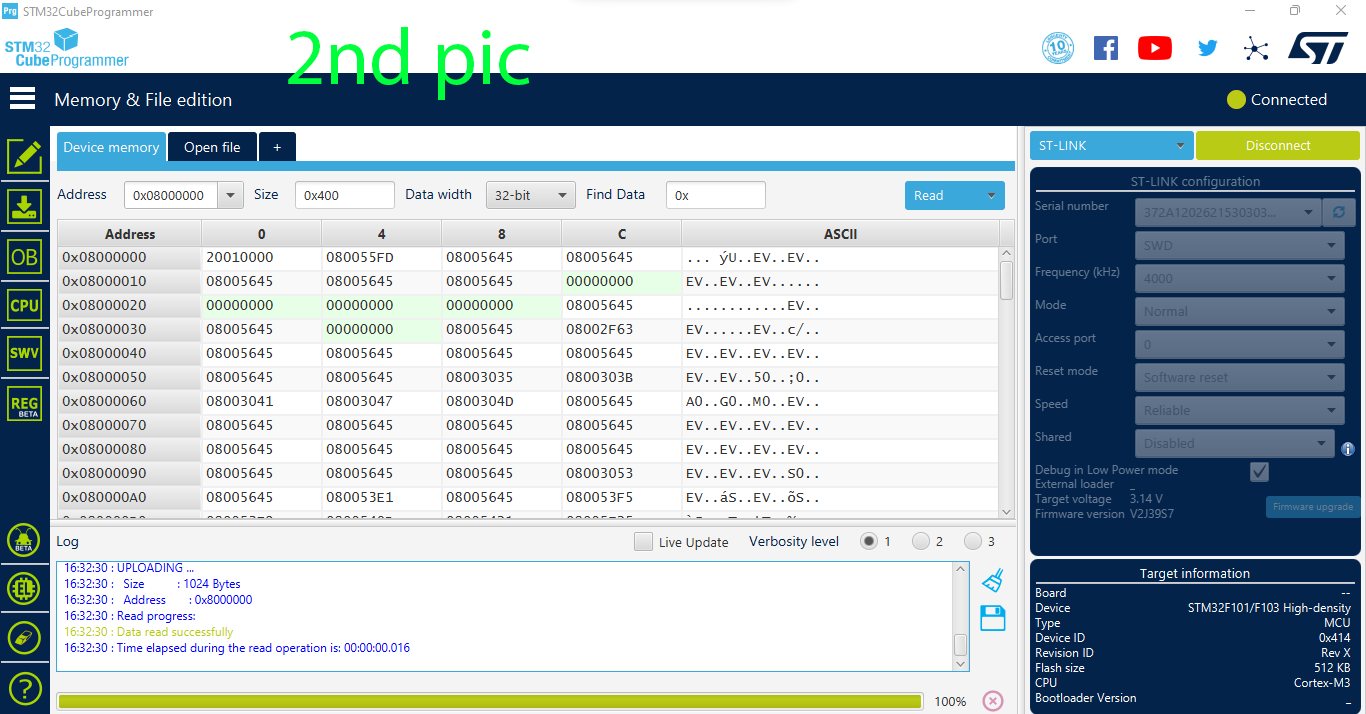Screen dimensions: 1366x714
Task: Click the Disconnect button
Action: [x=1277, y=144]
